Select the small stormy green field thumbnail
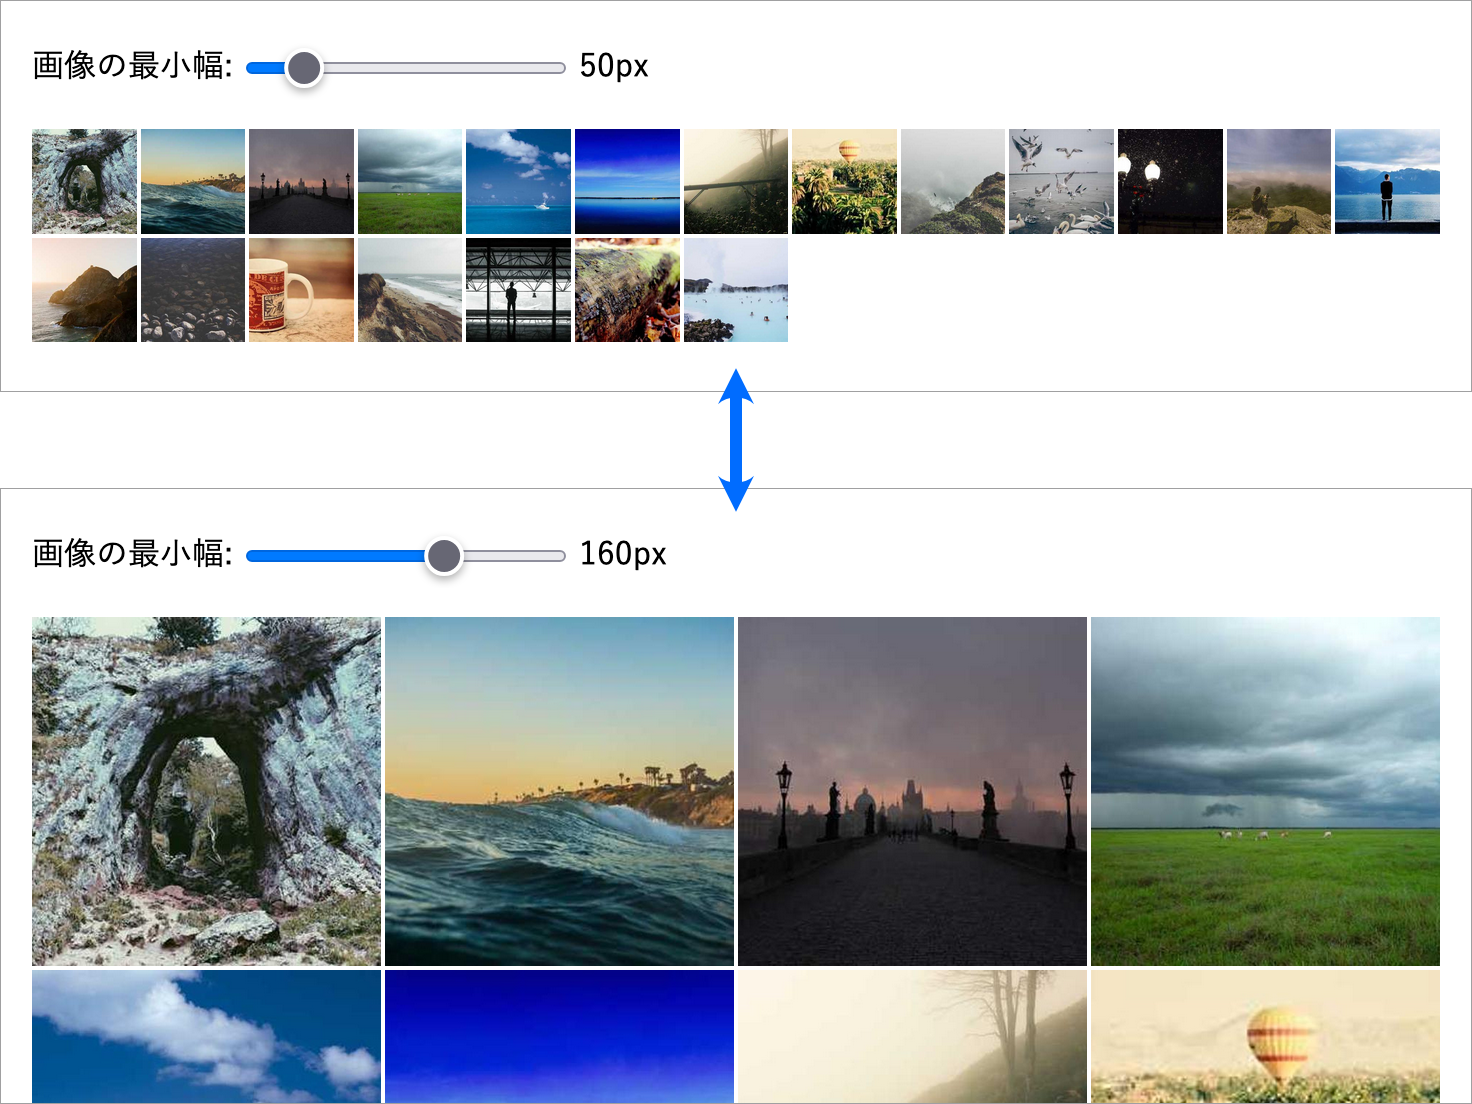Image resolution: width=1472 pixels, height=1104 pixels. point(410,181)
